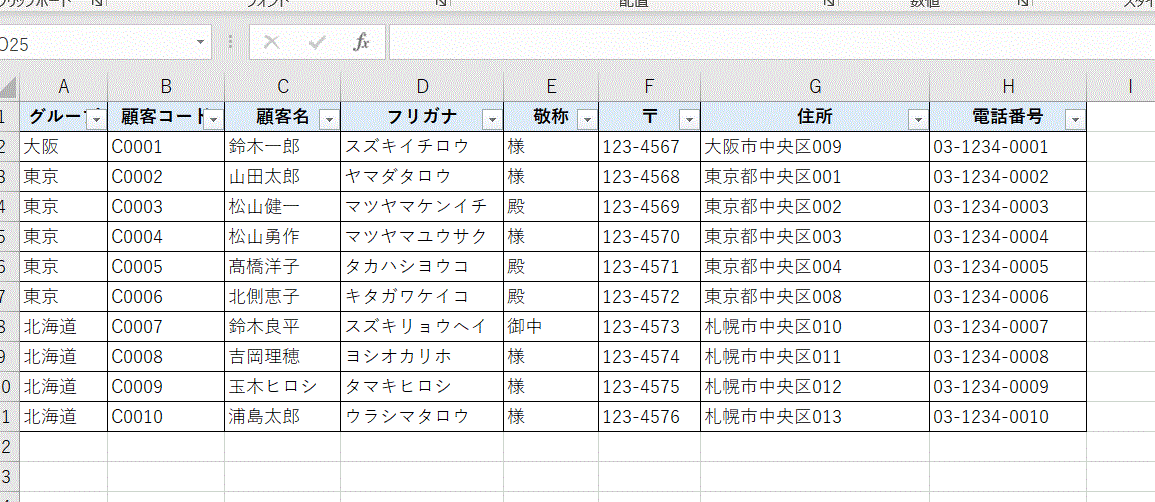Image resolution: width=1155 pixels, height=502 pixels.
Task: Select the 顧客名 header cell
Action: point(282,116)
